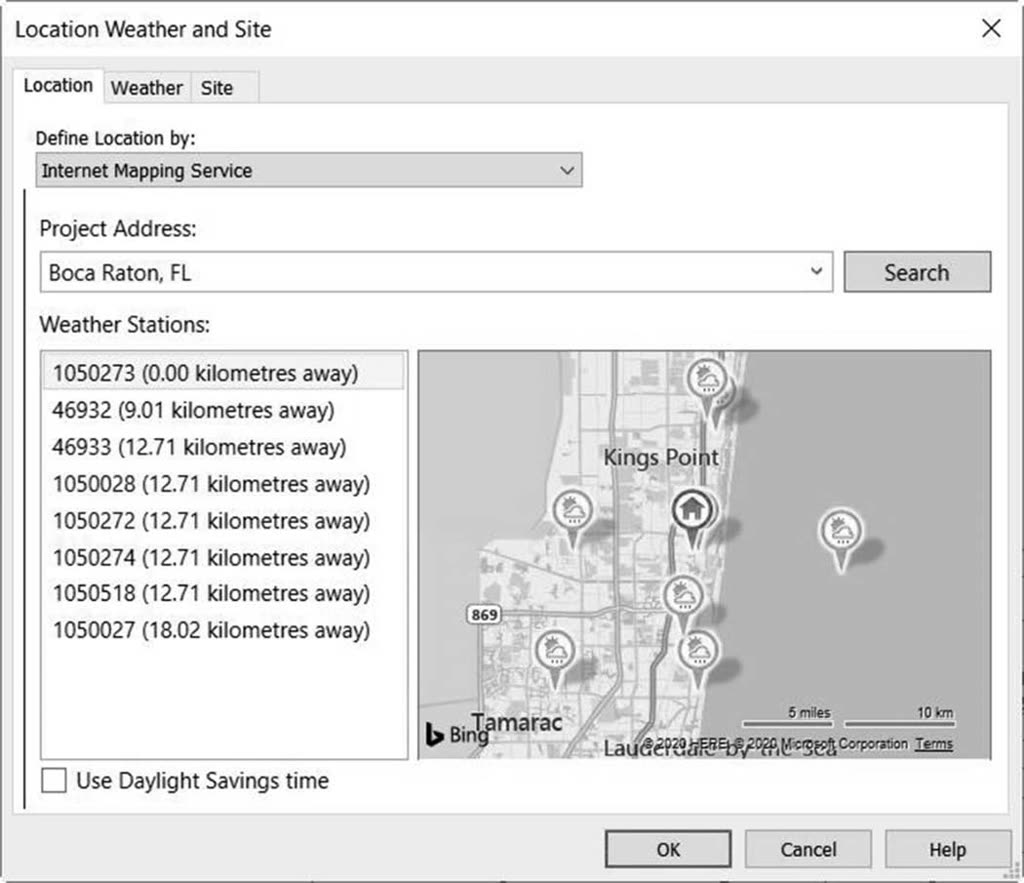Pick the weather station pin west of Kings Point

tap(572, 511)
